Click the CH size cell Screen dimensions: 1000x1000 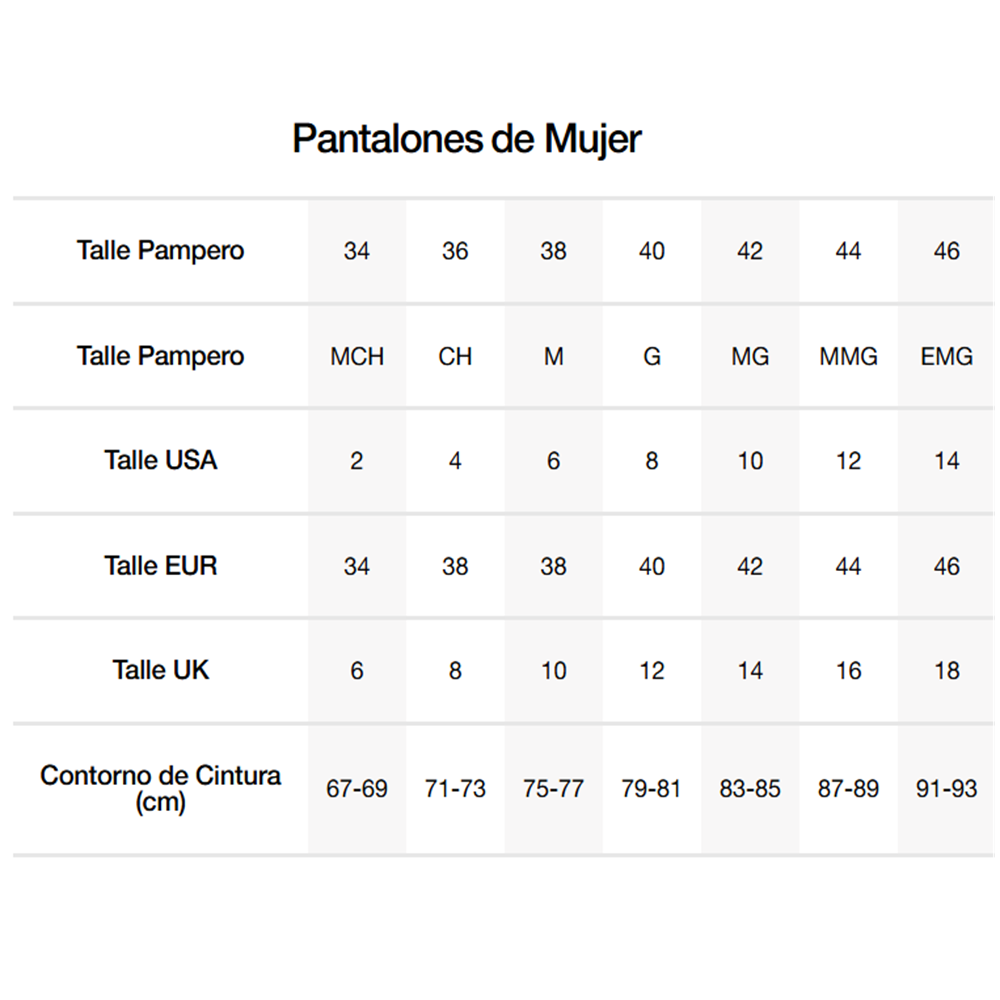pos(455,356)
